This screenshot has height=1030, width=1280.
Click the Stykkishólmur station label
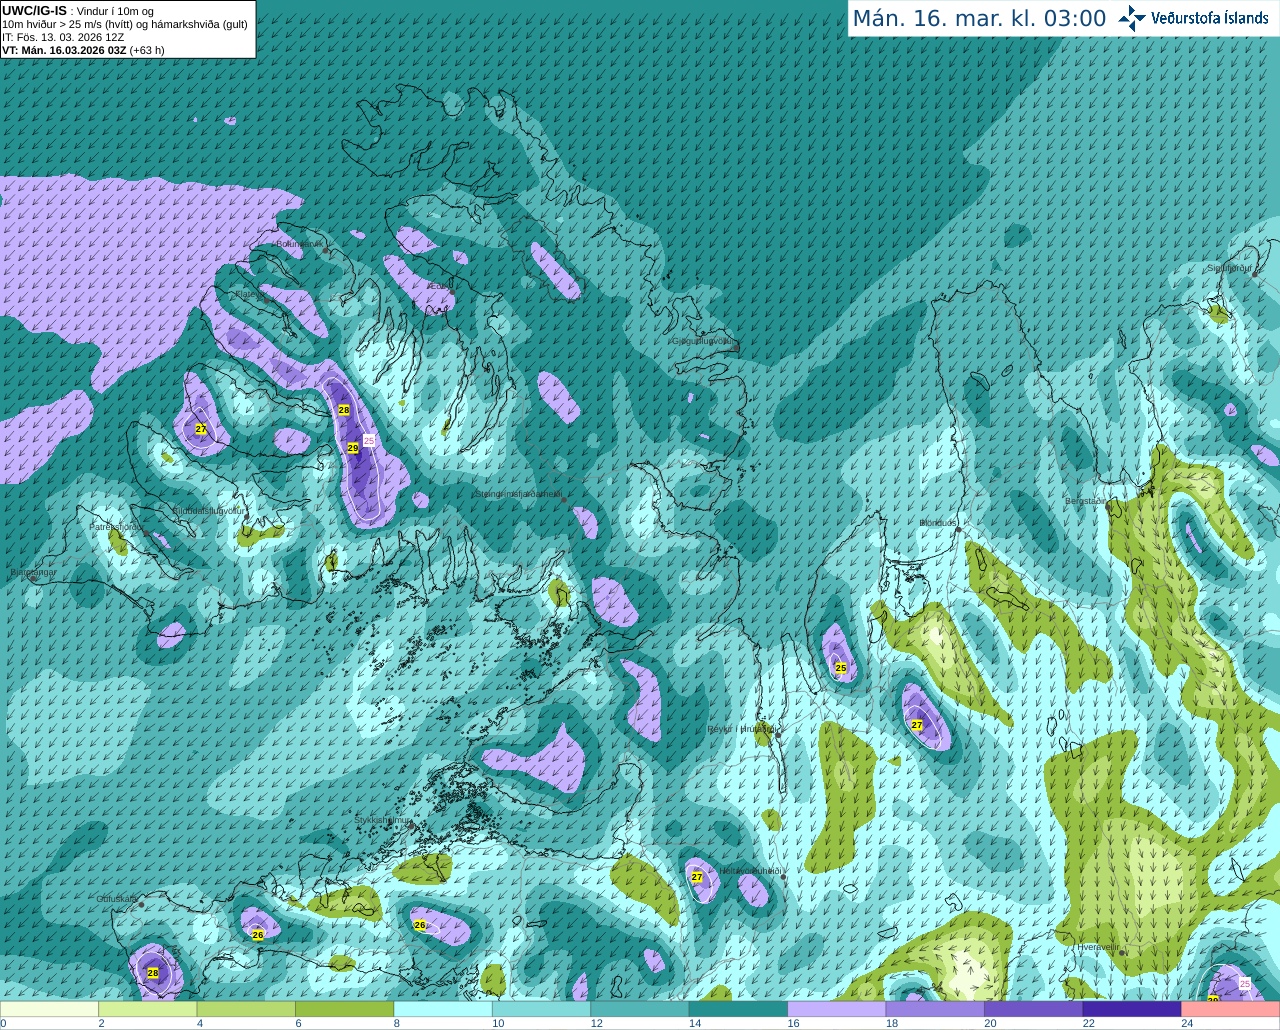click(383, 820)
